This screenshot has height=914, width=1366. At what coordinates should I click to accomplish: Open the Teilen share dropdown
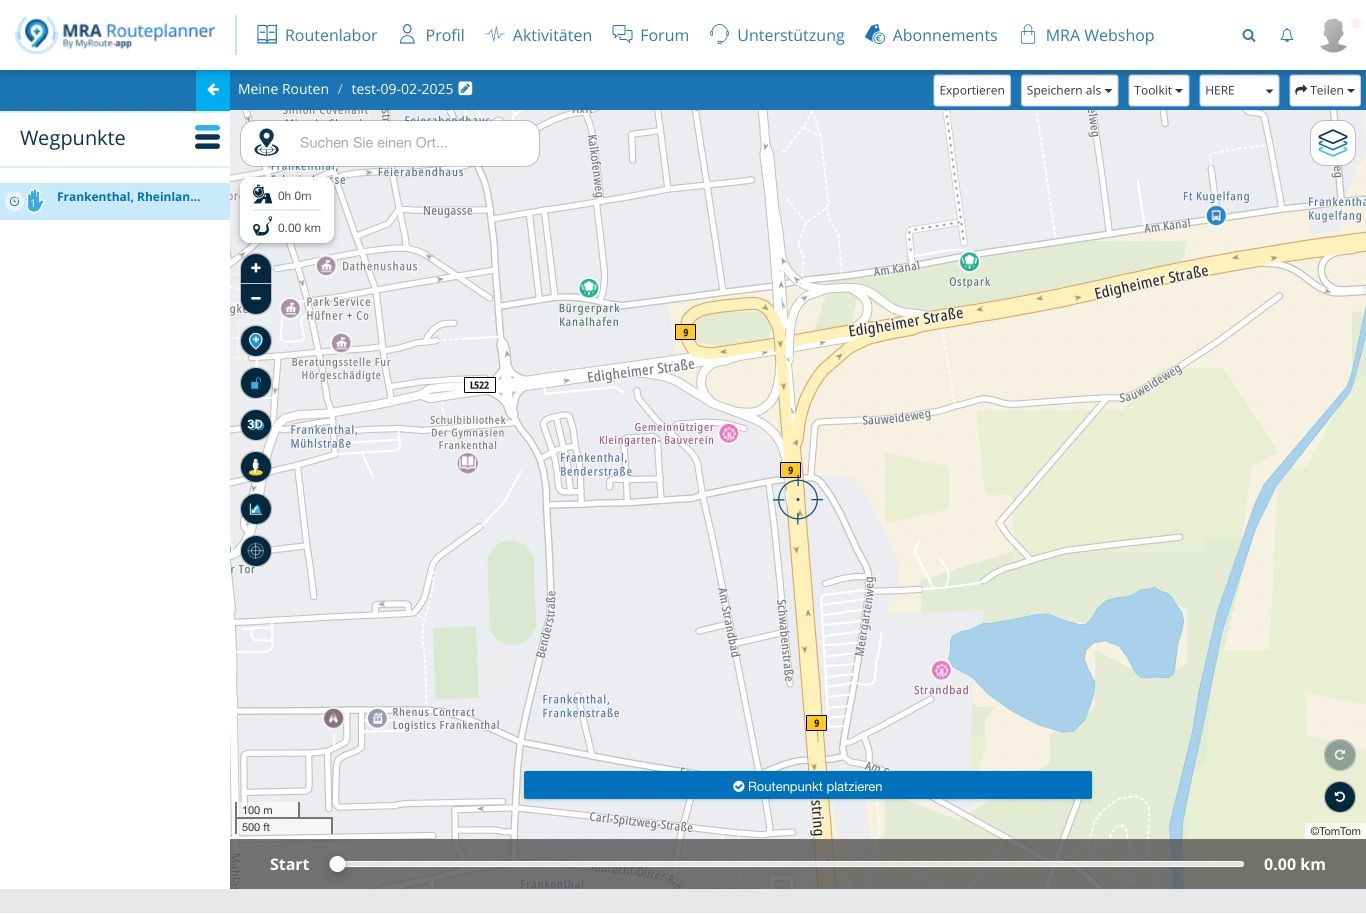coord(1325,90)
